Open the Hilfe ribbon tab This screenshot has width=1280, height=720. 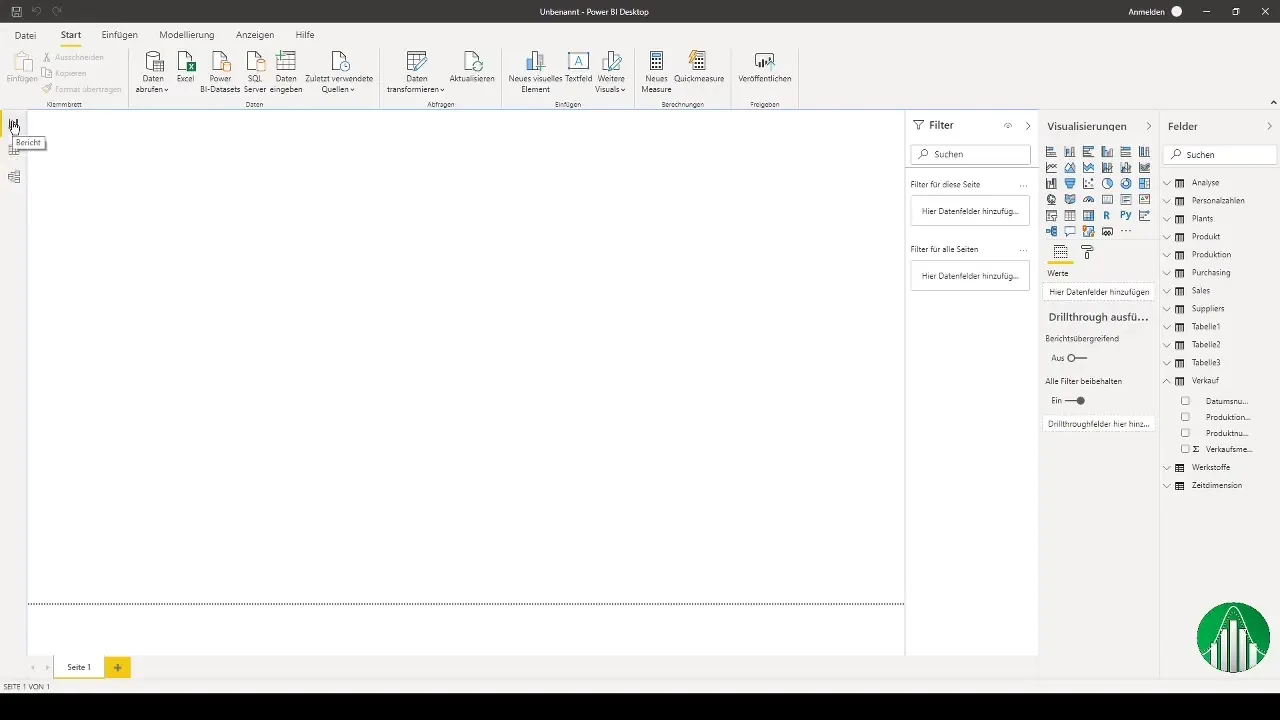pos(305,35)
